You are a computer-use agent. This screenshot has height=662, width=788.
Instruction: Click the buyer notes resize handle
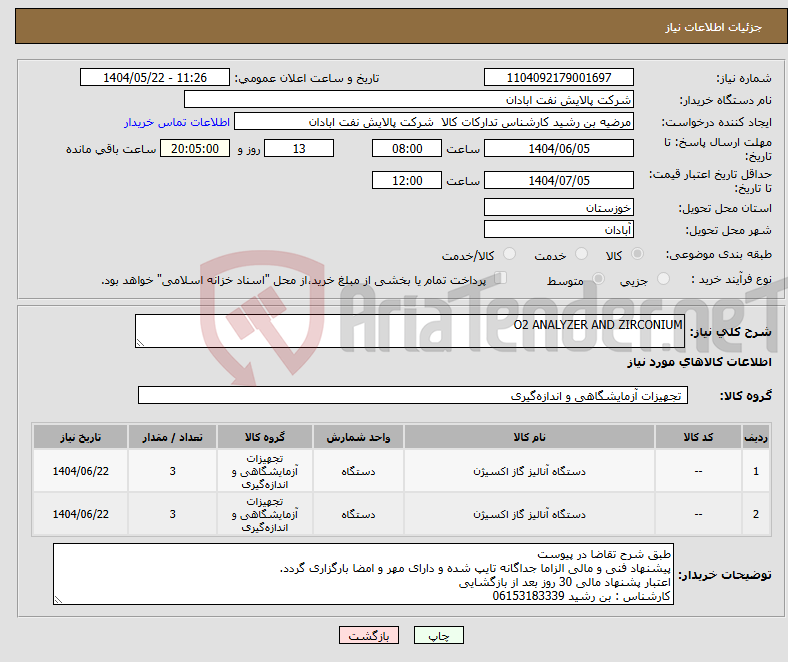[x=58, y=600]
